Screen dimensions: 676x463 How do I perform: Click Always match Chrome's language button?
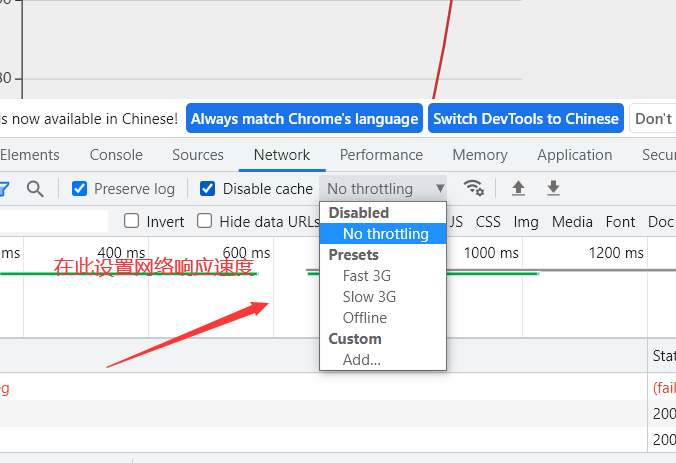pos(304,118)
